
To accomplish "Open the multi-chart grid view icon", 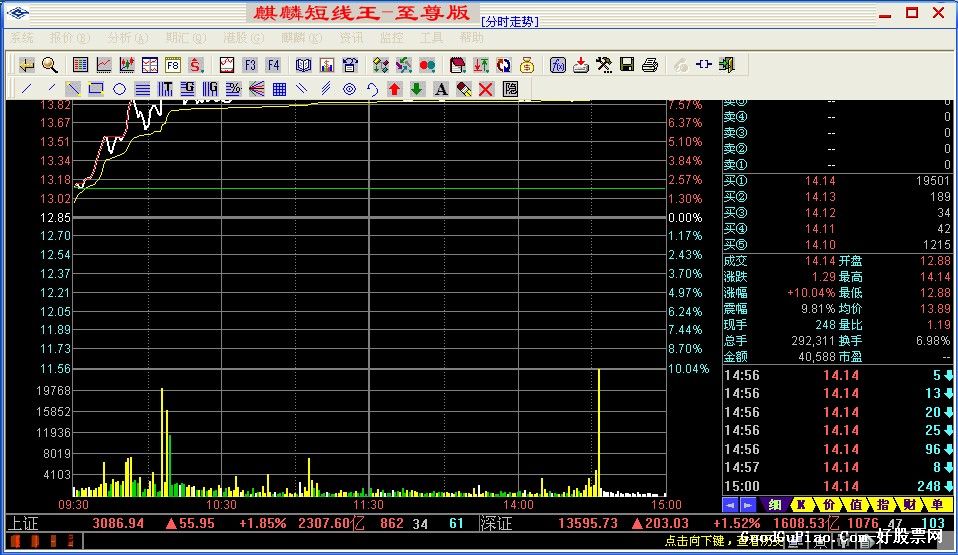I will coord(150,65).
